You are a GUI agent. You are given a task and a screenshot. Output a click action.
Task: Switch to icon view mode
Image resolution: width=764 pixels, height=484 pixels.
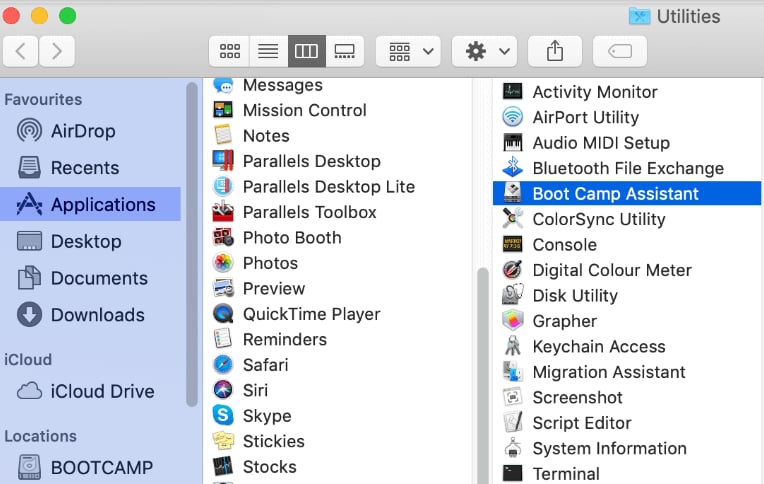click(229, 51)
